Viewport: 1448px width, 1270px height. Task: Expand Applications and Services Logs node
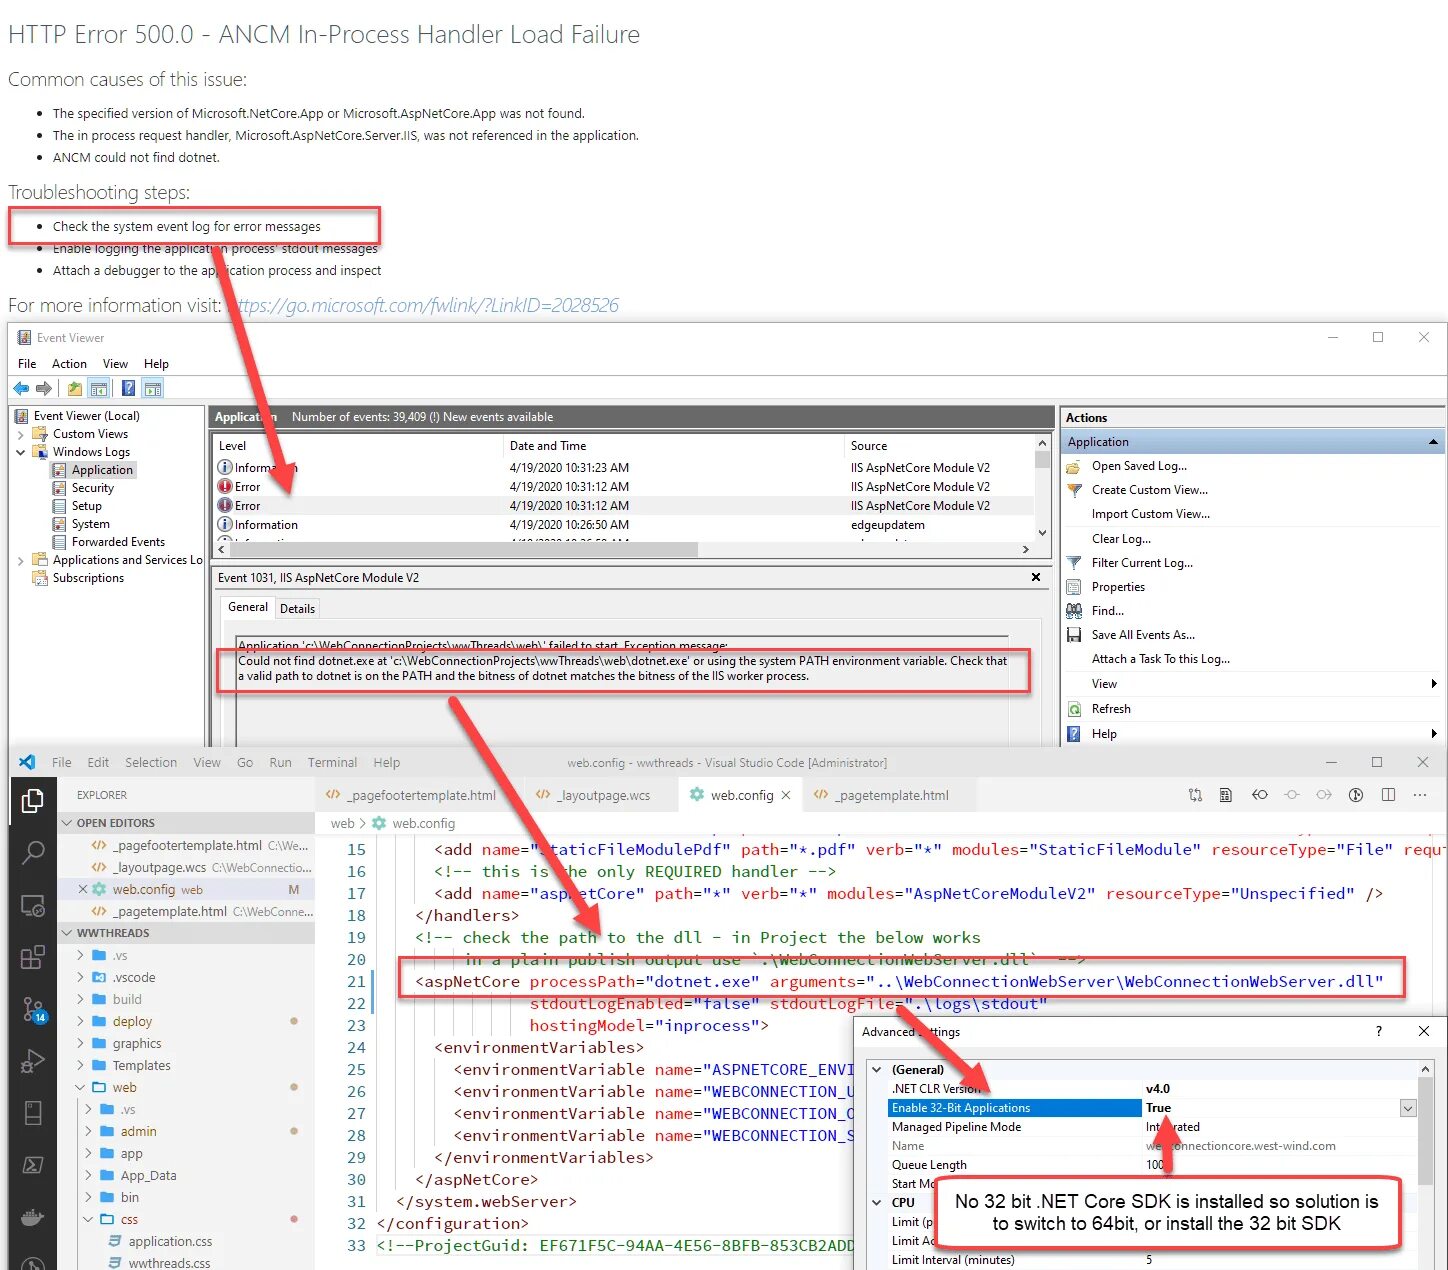tap(20, 560)
